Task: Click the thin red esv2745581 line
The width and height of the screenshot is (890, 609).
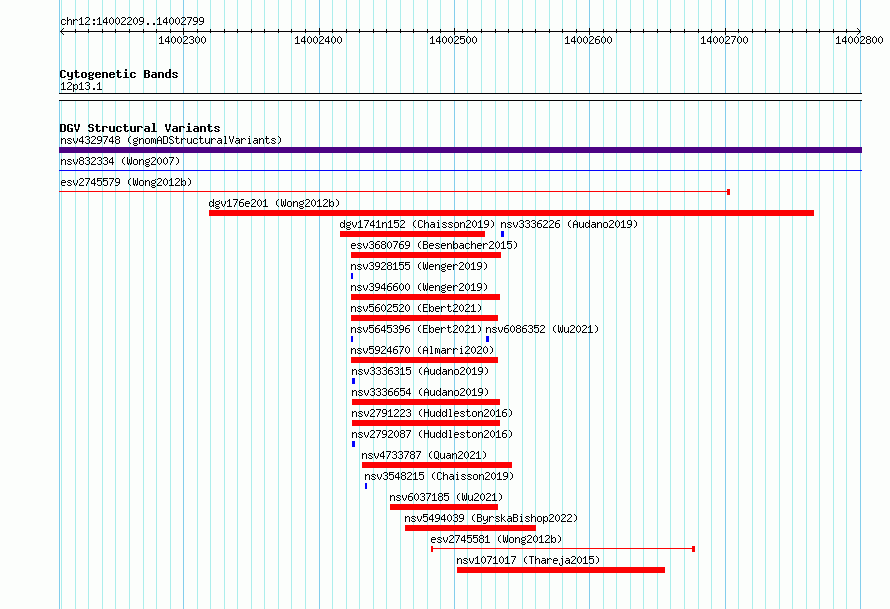Action: [x=563, y=549]
